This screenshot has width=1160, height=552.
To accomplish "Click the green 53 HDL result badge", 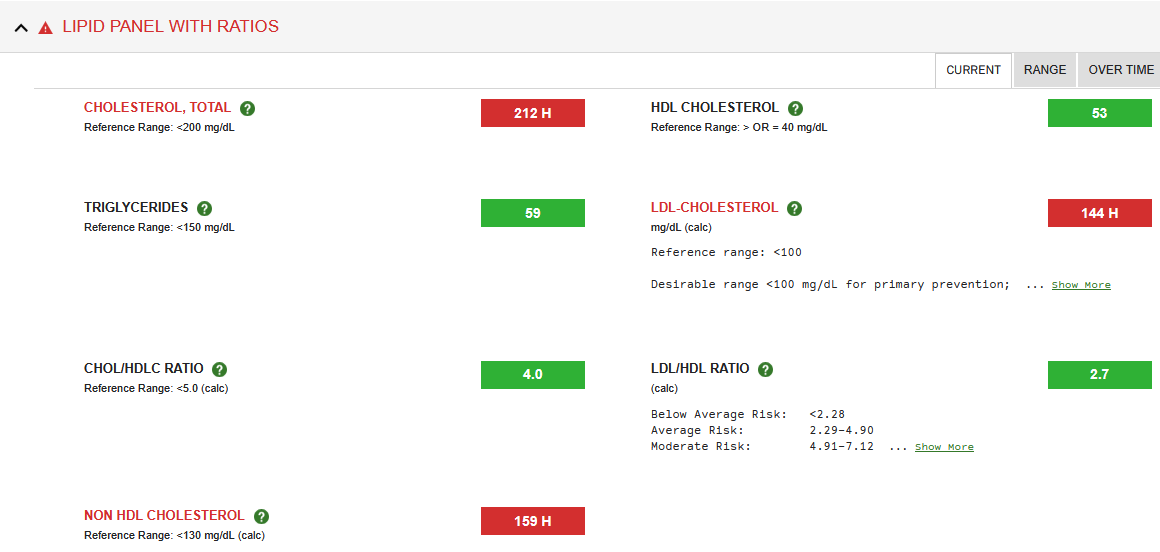I will tap(1099, 113).
